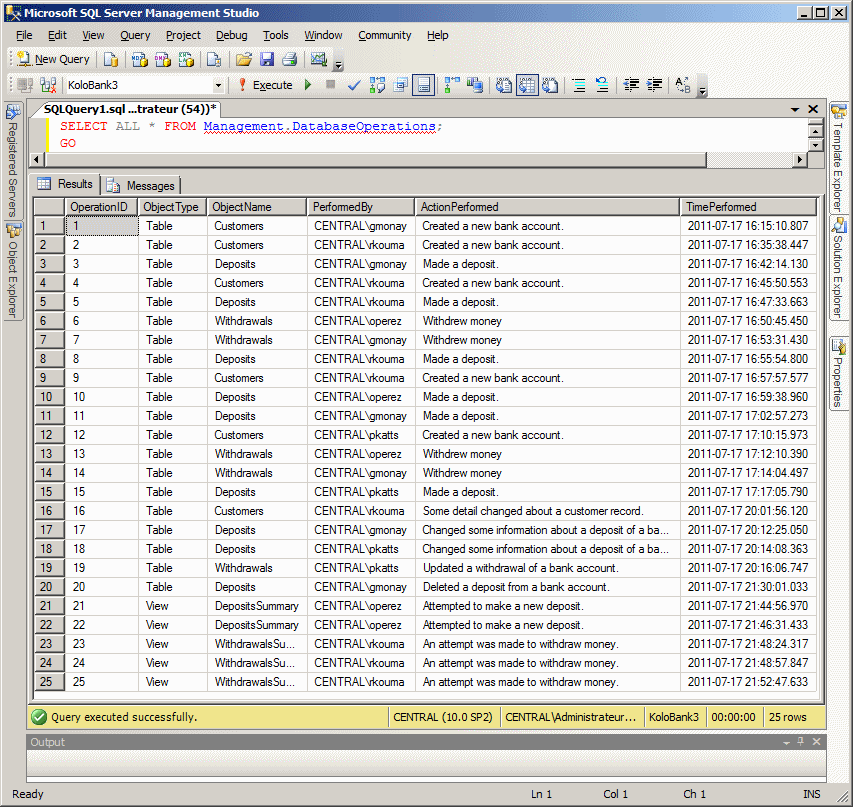This screenshot has width=853, height=807.
Task: Open the Query menu
Action: (135, 35)
